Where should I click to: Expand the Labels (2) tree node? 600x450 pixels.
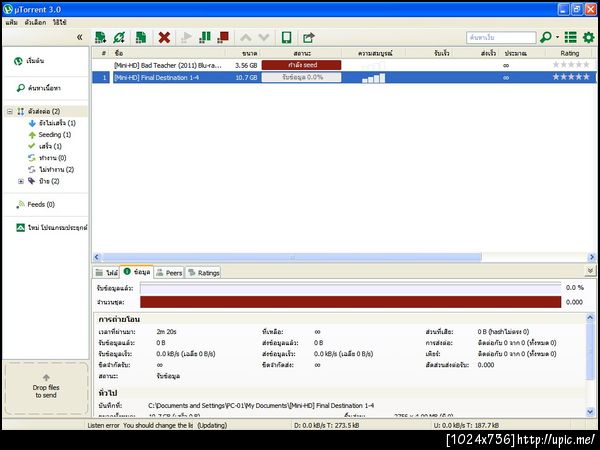(21, 181)
